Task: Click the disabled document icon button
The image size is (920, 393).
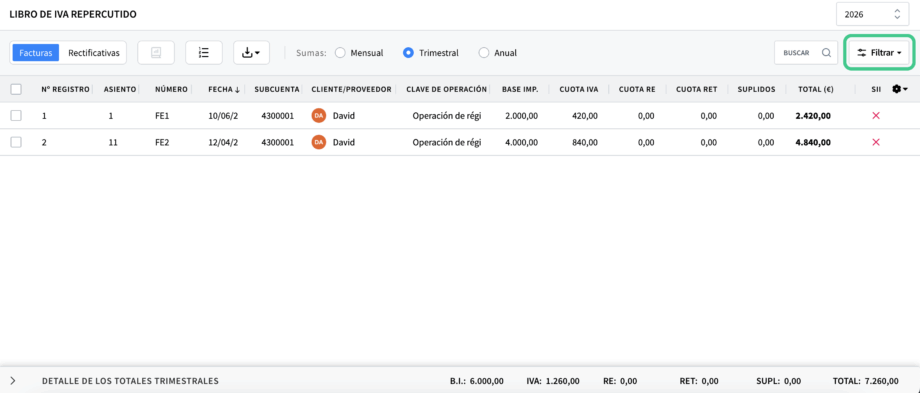Action: click(x=156, y=53)
